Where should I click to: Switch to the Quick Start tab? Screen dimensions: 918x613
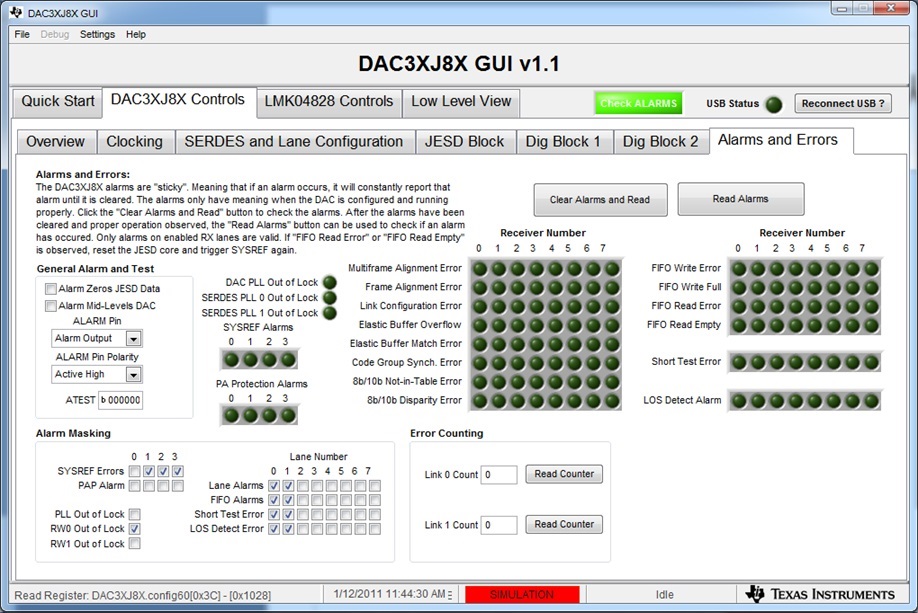[57, 101]
